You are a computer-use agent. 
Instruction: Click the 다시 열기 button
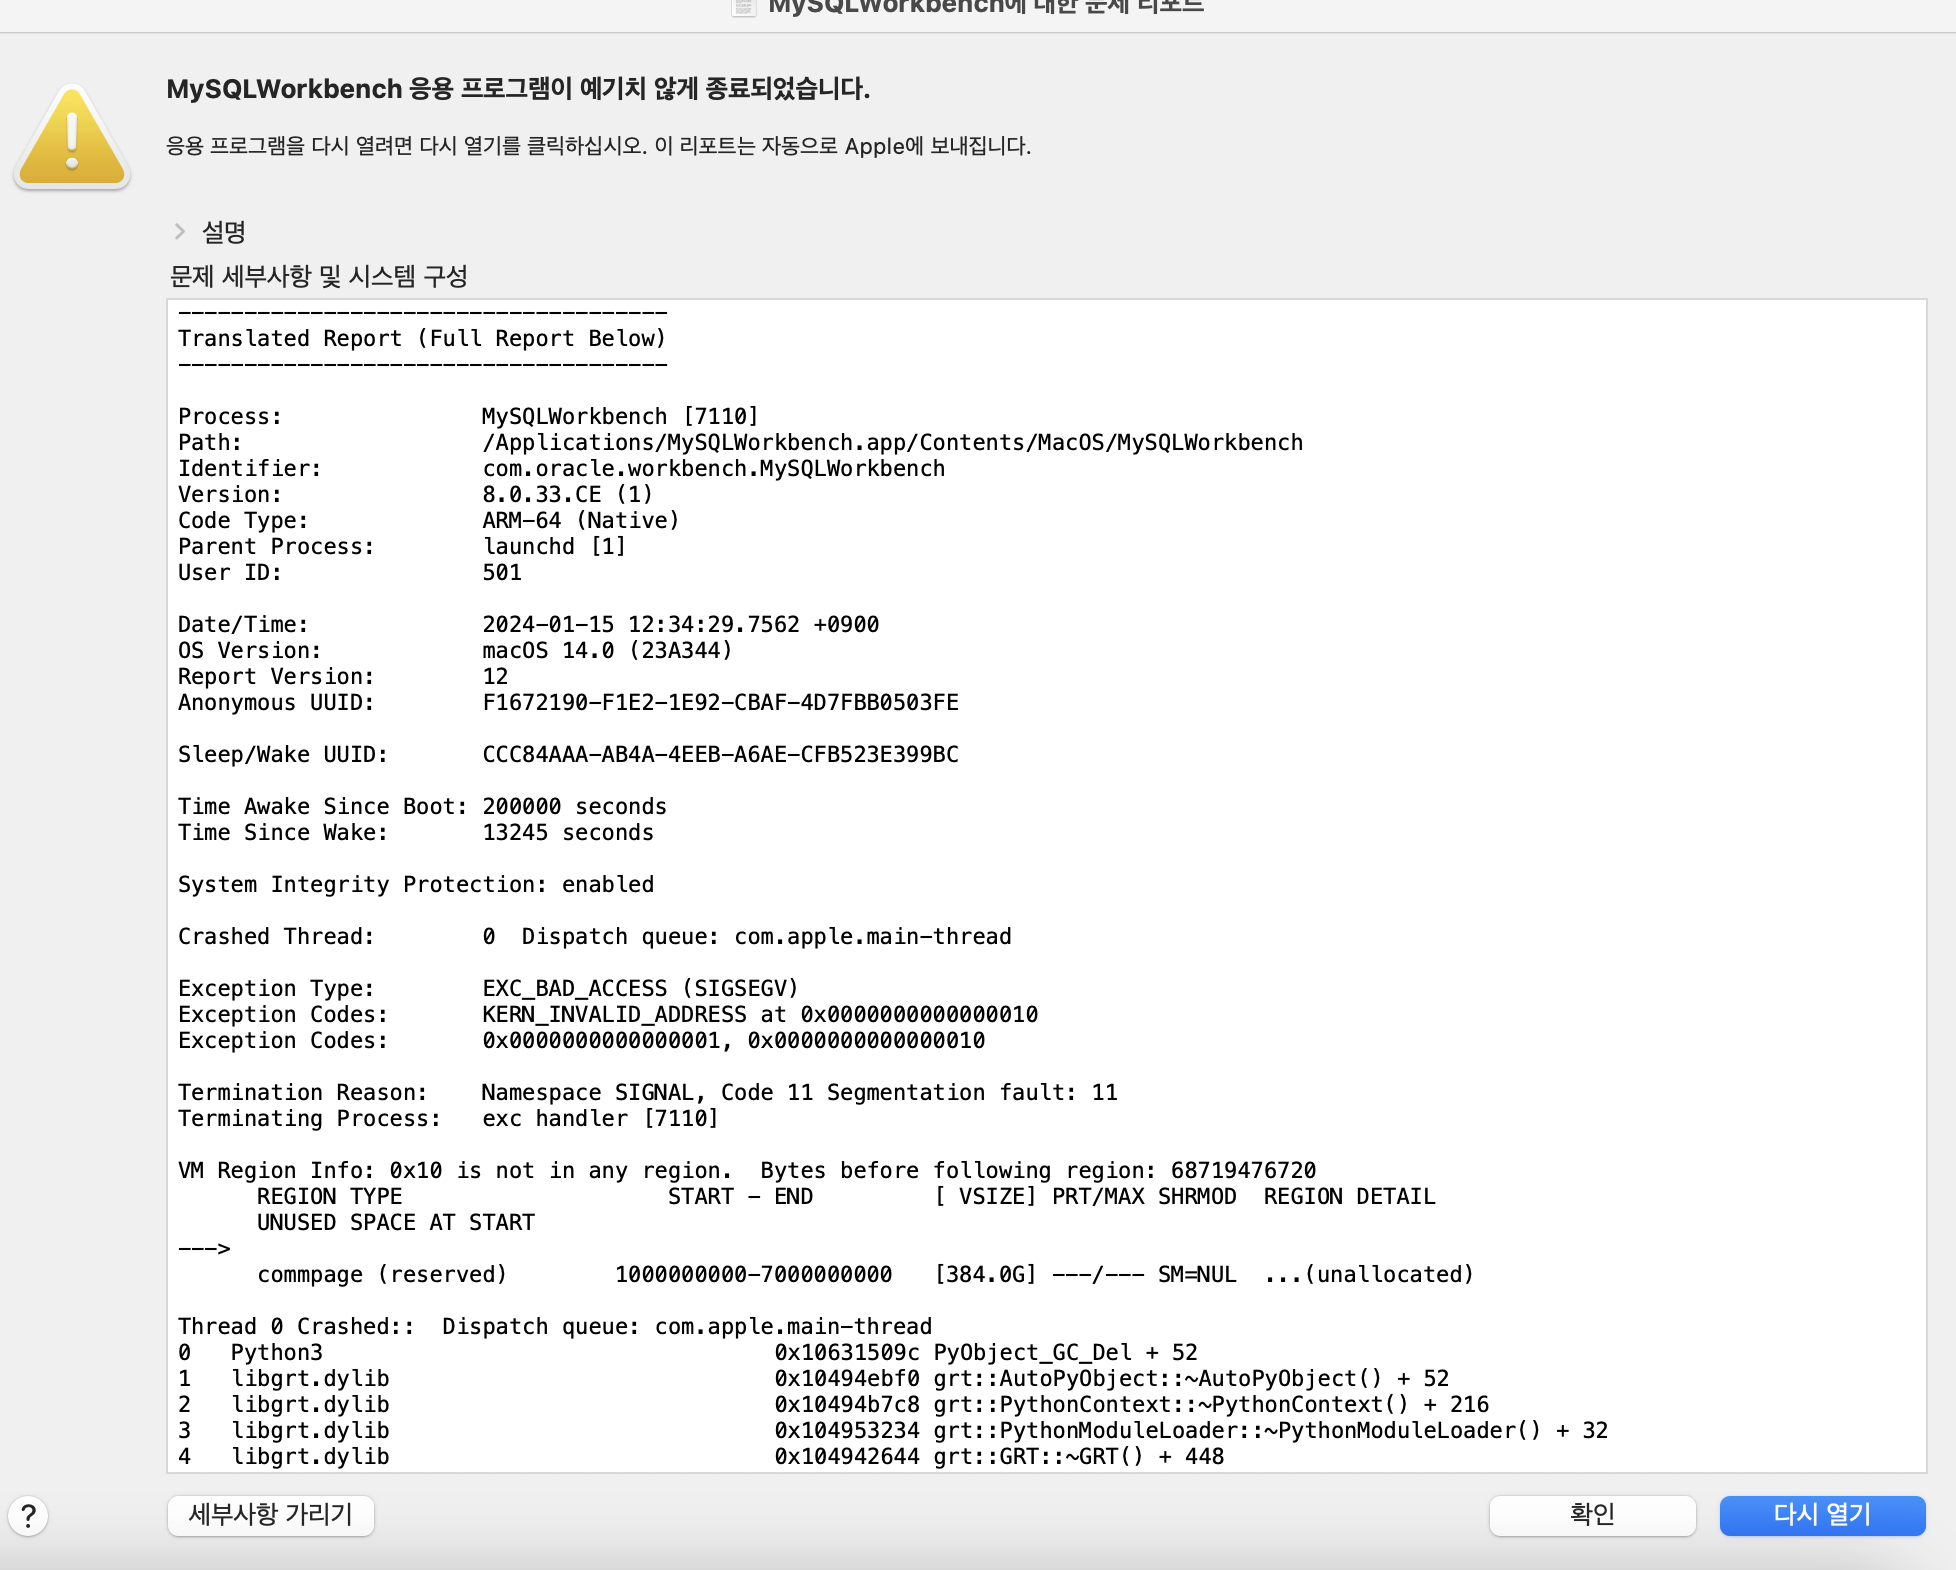(x=1822, y=1515)
